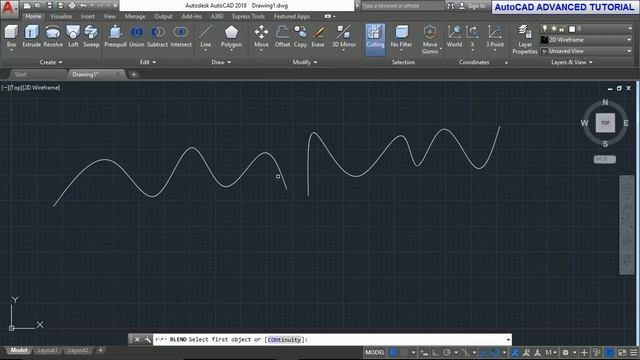Toggle the Culling selection option

(375, 40)
